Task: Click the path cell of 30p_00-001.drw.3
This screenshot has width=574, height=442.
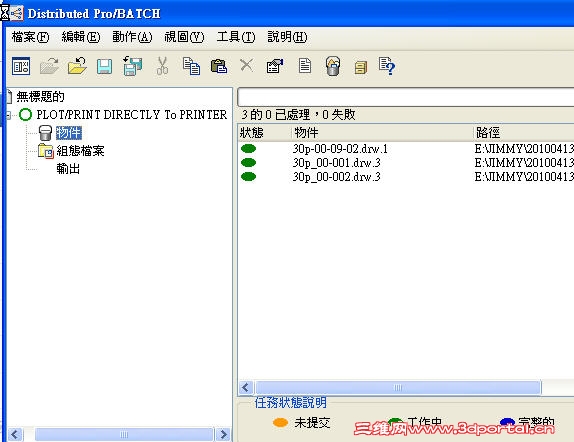Action: pyautogui.click(x=524, y=163)
